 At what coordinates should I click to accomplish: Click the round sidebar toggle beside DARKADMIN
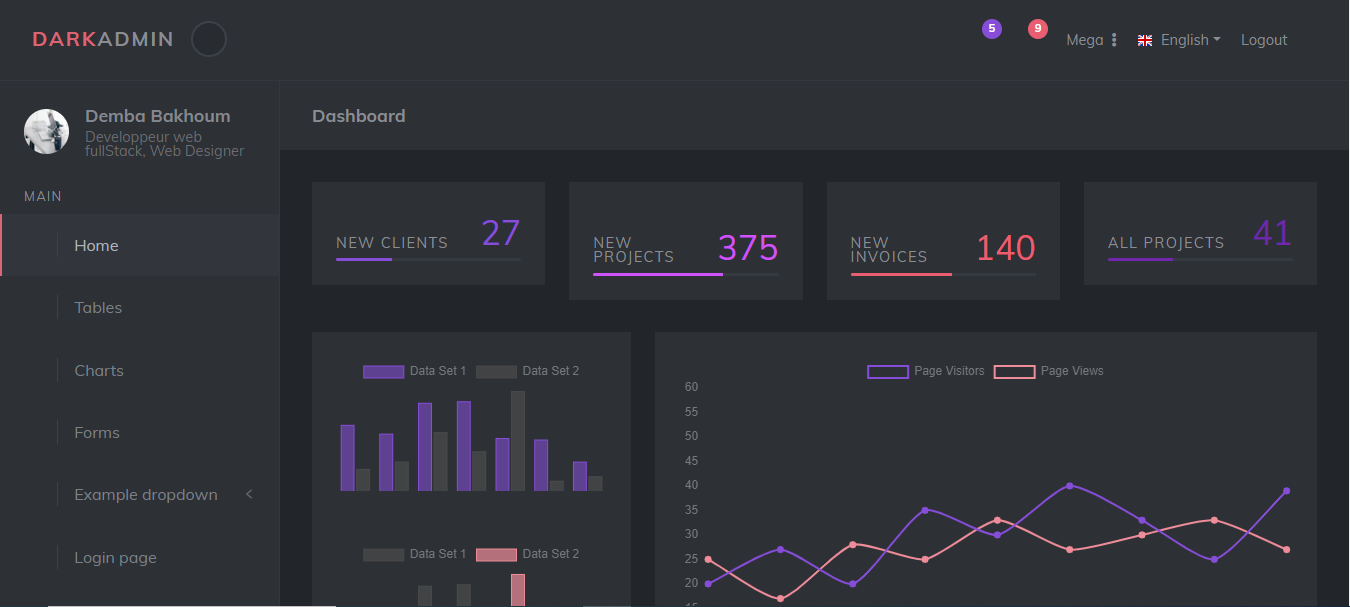(x=208, y=40)
